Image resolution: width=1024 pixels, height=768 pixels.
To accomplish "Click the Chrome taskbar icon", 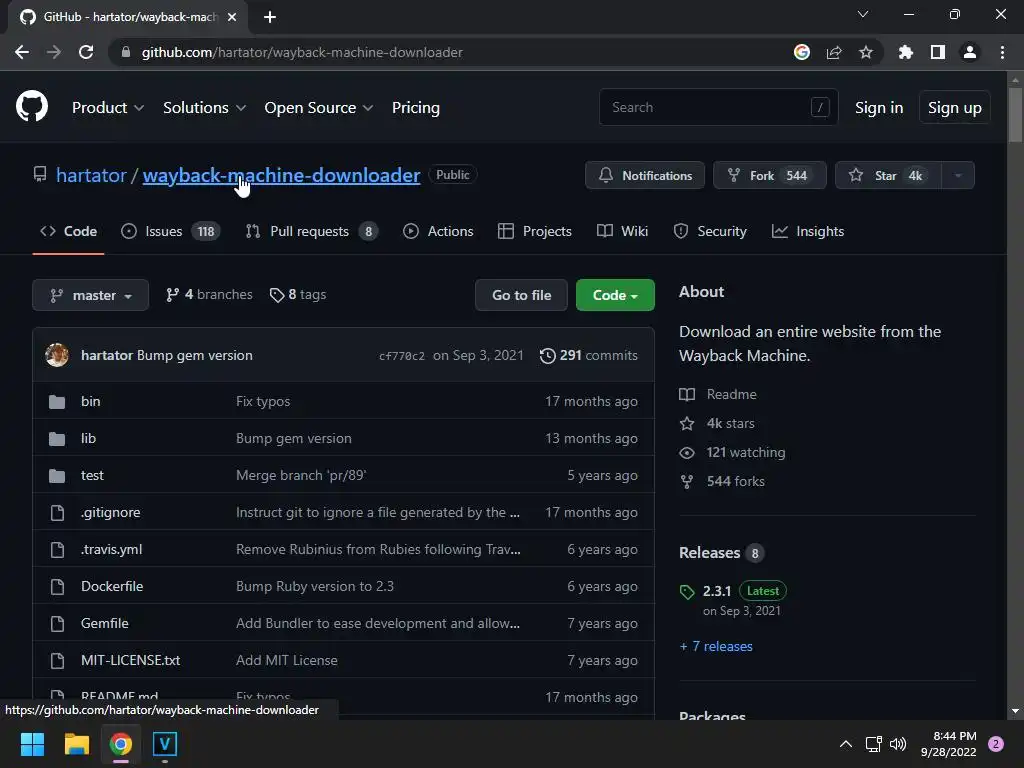I will (x=121, y=744).
